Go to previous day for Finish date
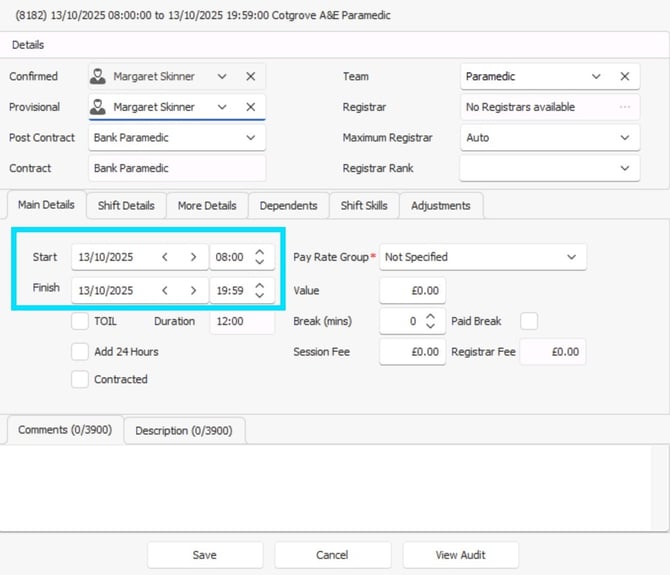Viewport: 670px width, 575px height. pos(166,290)
